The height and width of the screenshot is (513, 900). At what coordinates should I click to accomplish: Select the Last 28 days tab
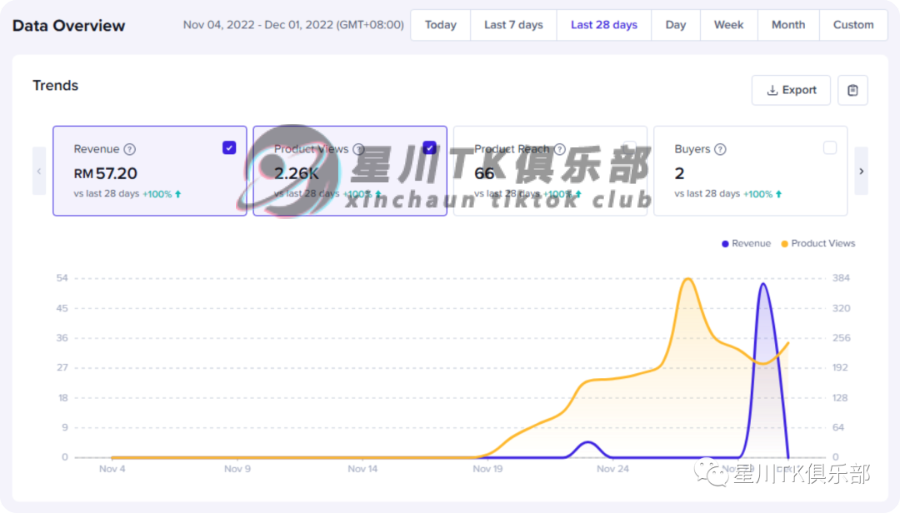[604, 25]
